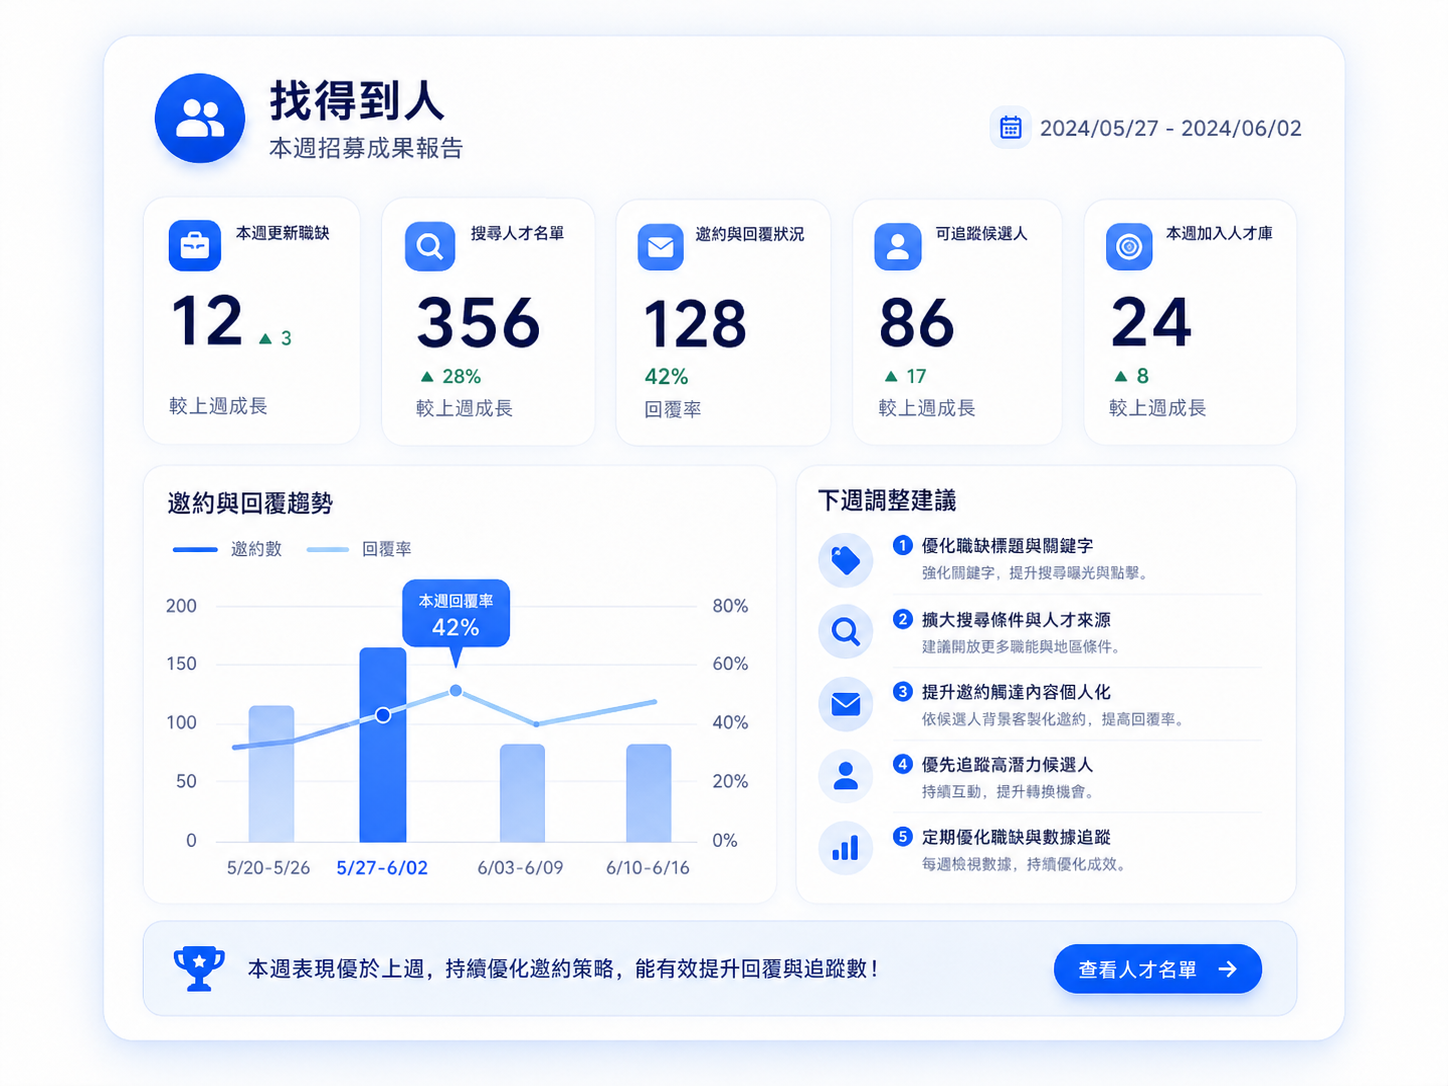Image resolution: width=1448 pixels, height=1086 pixels.
Task: Click the 5/27-6/02 axis label
Action: point(382,868)
